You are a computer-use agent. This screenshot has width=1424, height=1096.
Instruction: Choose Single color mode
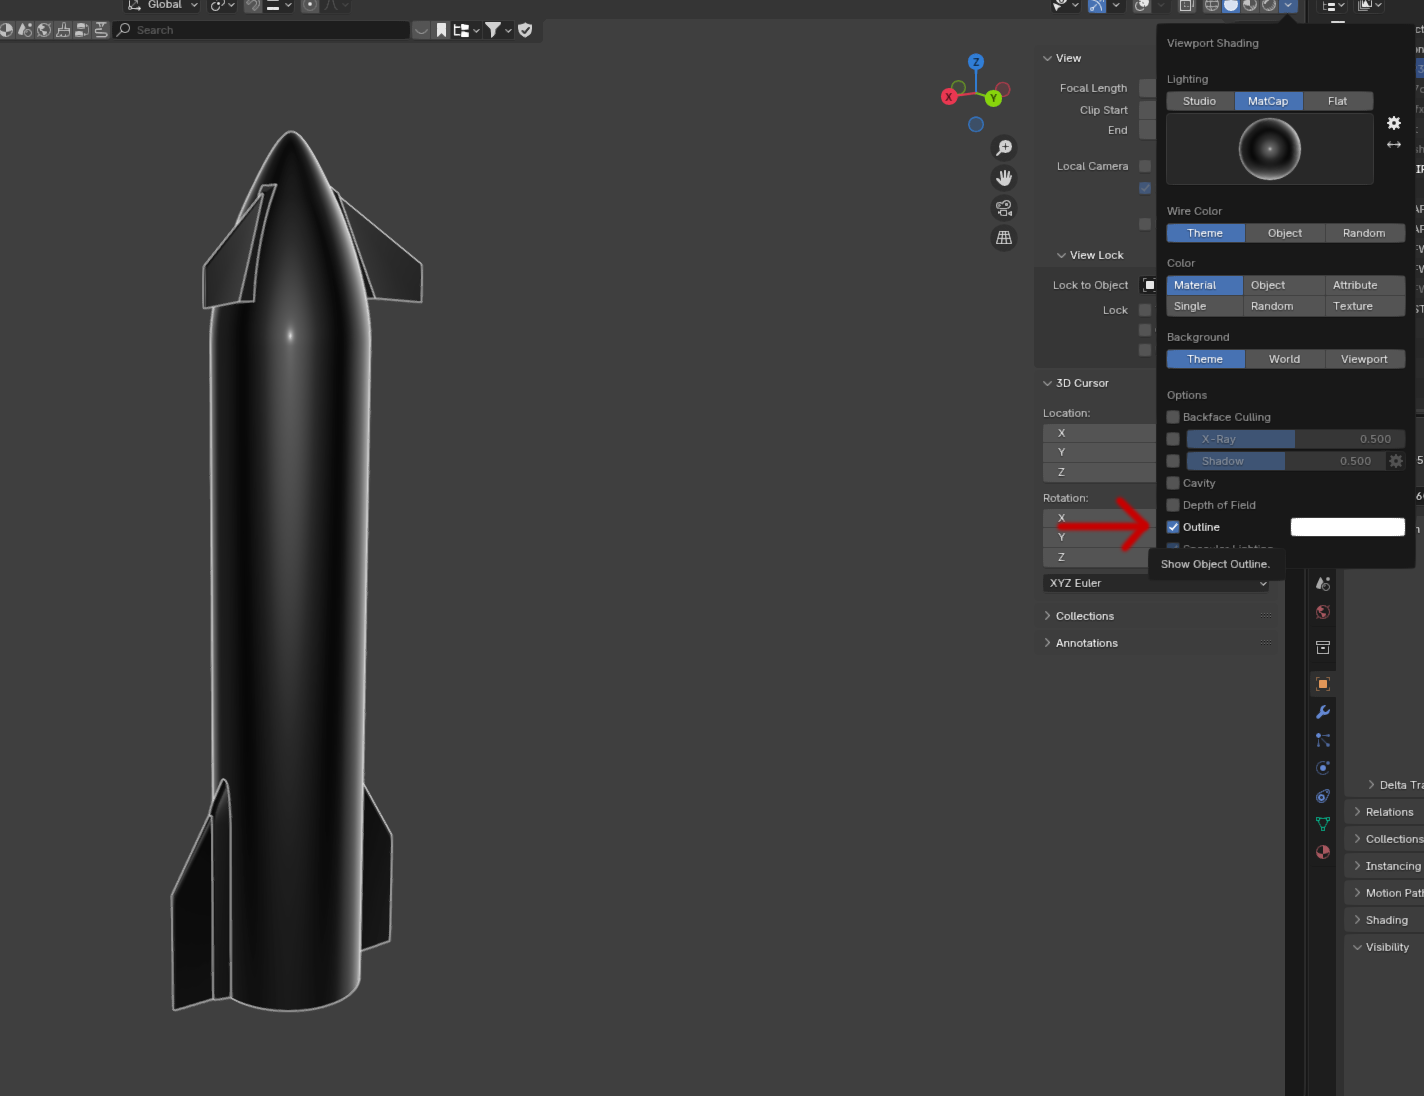pos(1205,306)
